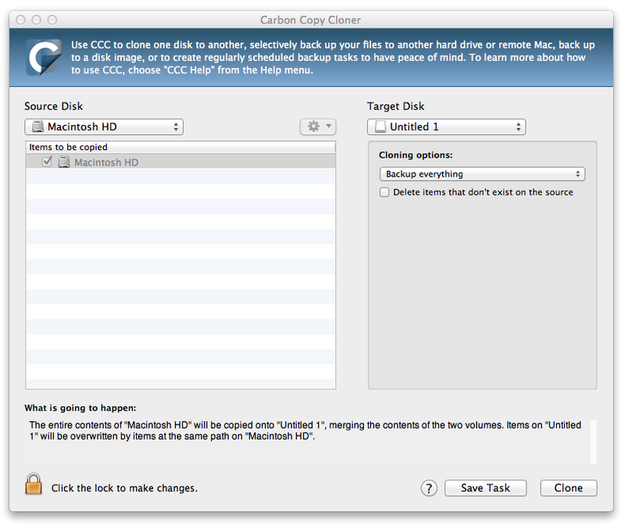Click the Macintosh HD drive icon in the items list
This screenshot has width=625, height=524.
point(64,162)
